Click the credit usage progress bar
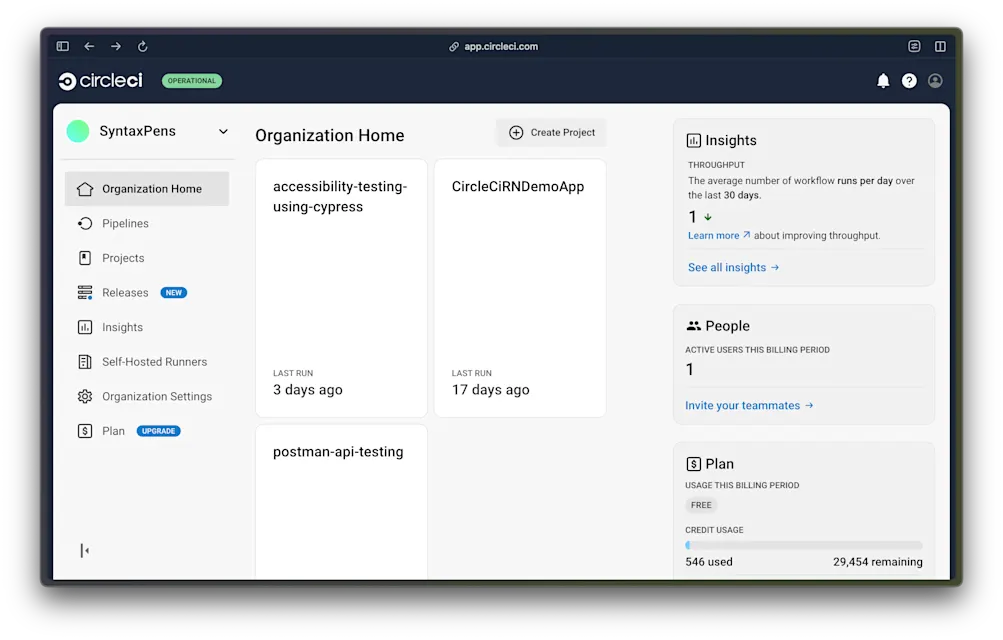This screenshot has width=1003, height=640. (x=804, y=544)
